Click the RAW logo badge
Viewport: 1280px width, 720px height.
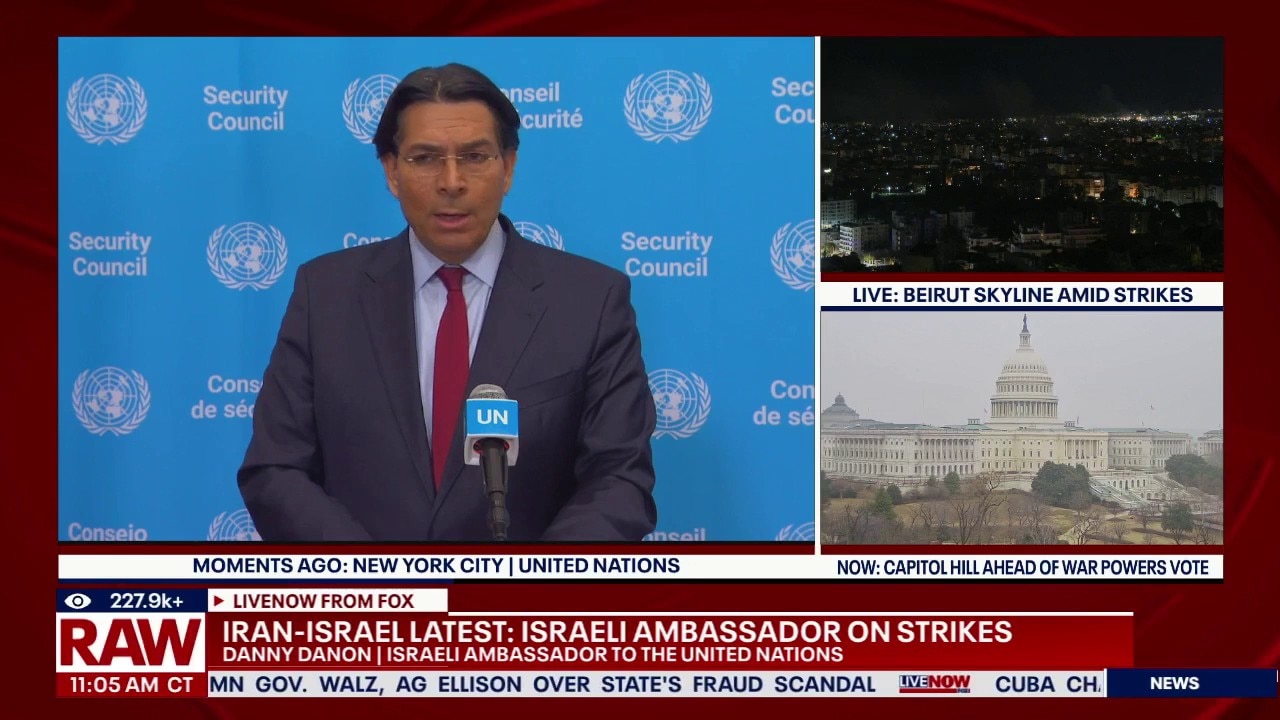[131, 643]
